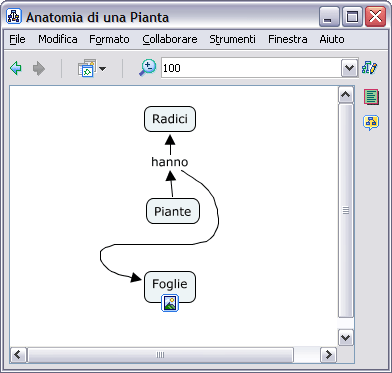Click the green back navigation arrow
Viewport: 392px width, 373px height.
point(16,69)
